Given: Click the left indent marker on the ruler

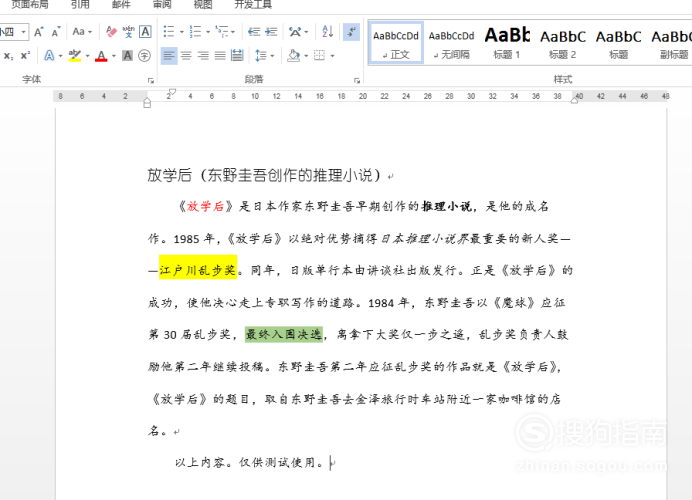Looking at the screenshot, I should pyautogui.click(x=147, y=103).
